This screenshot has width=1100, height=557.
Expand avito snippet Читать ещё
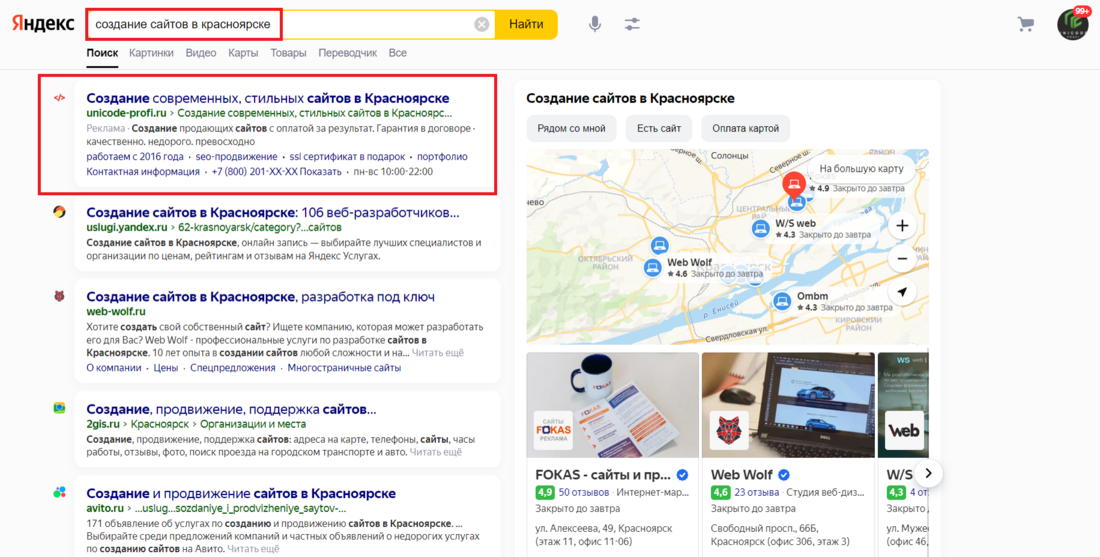[254, 550]
